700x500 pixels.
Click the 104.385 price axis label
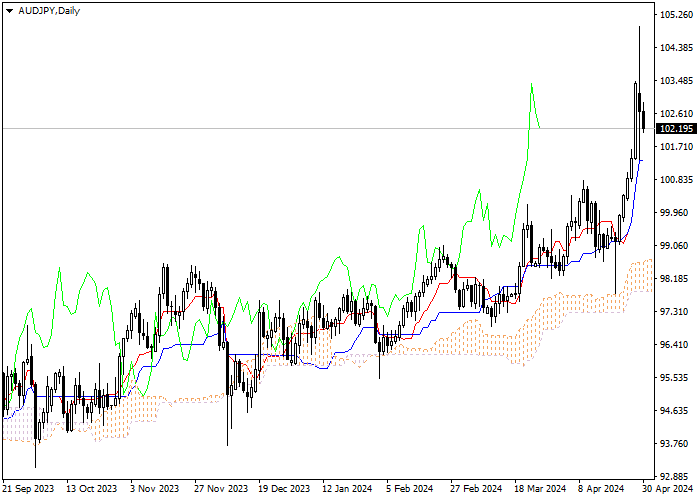point(676,48)
